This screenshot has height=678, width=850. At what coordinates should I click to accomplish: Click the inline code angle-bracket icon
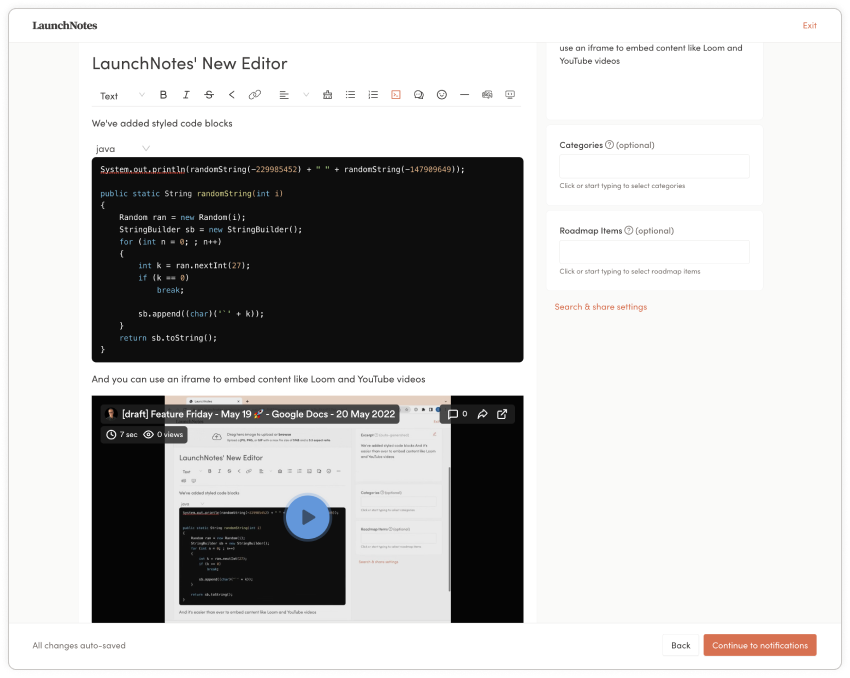(231, 95)
